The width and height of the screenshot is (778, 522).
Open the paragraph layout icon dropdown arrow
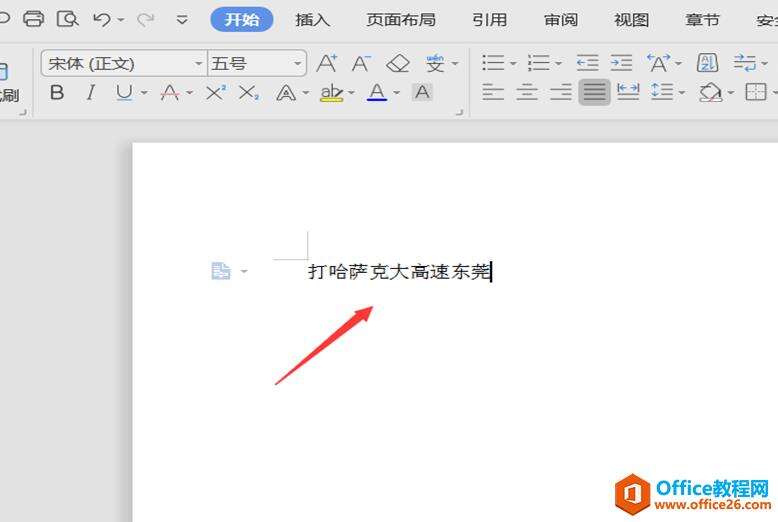(x=244, y=271)
